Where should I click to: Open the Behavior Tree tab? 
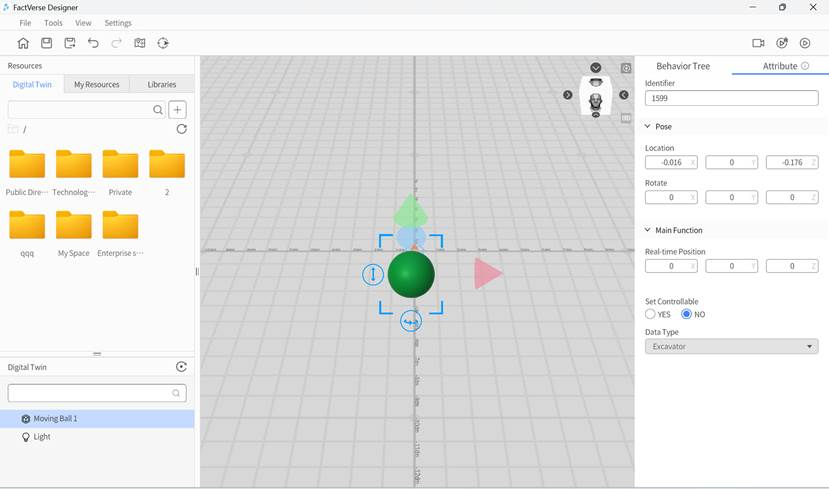pyautogui.click(x=683, y=66)
